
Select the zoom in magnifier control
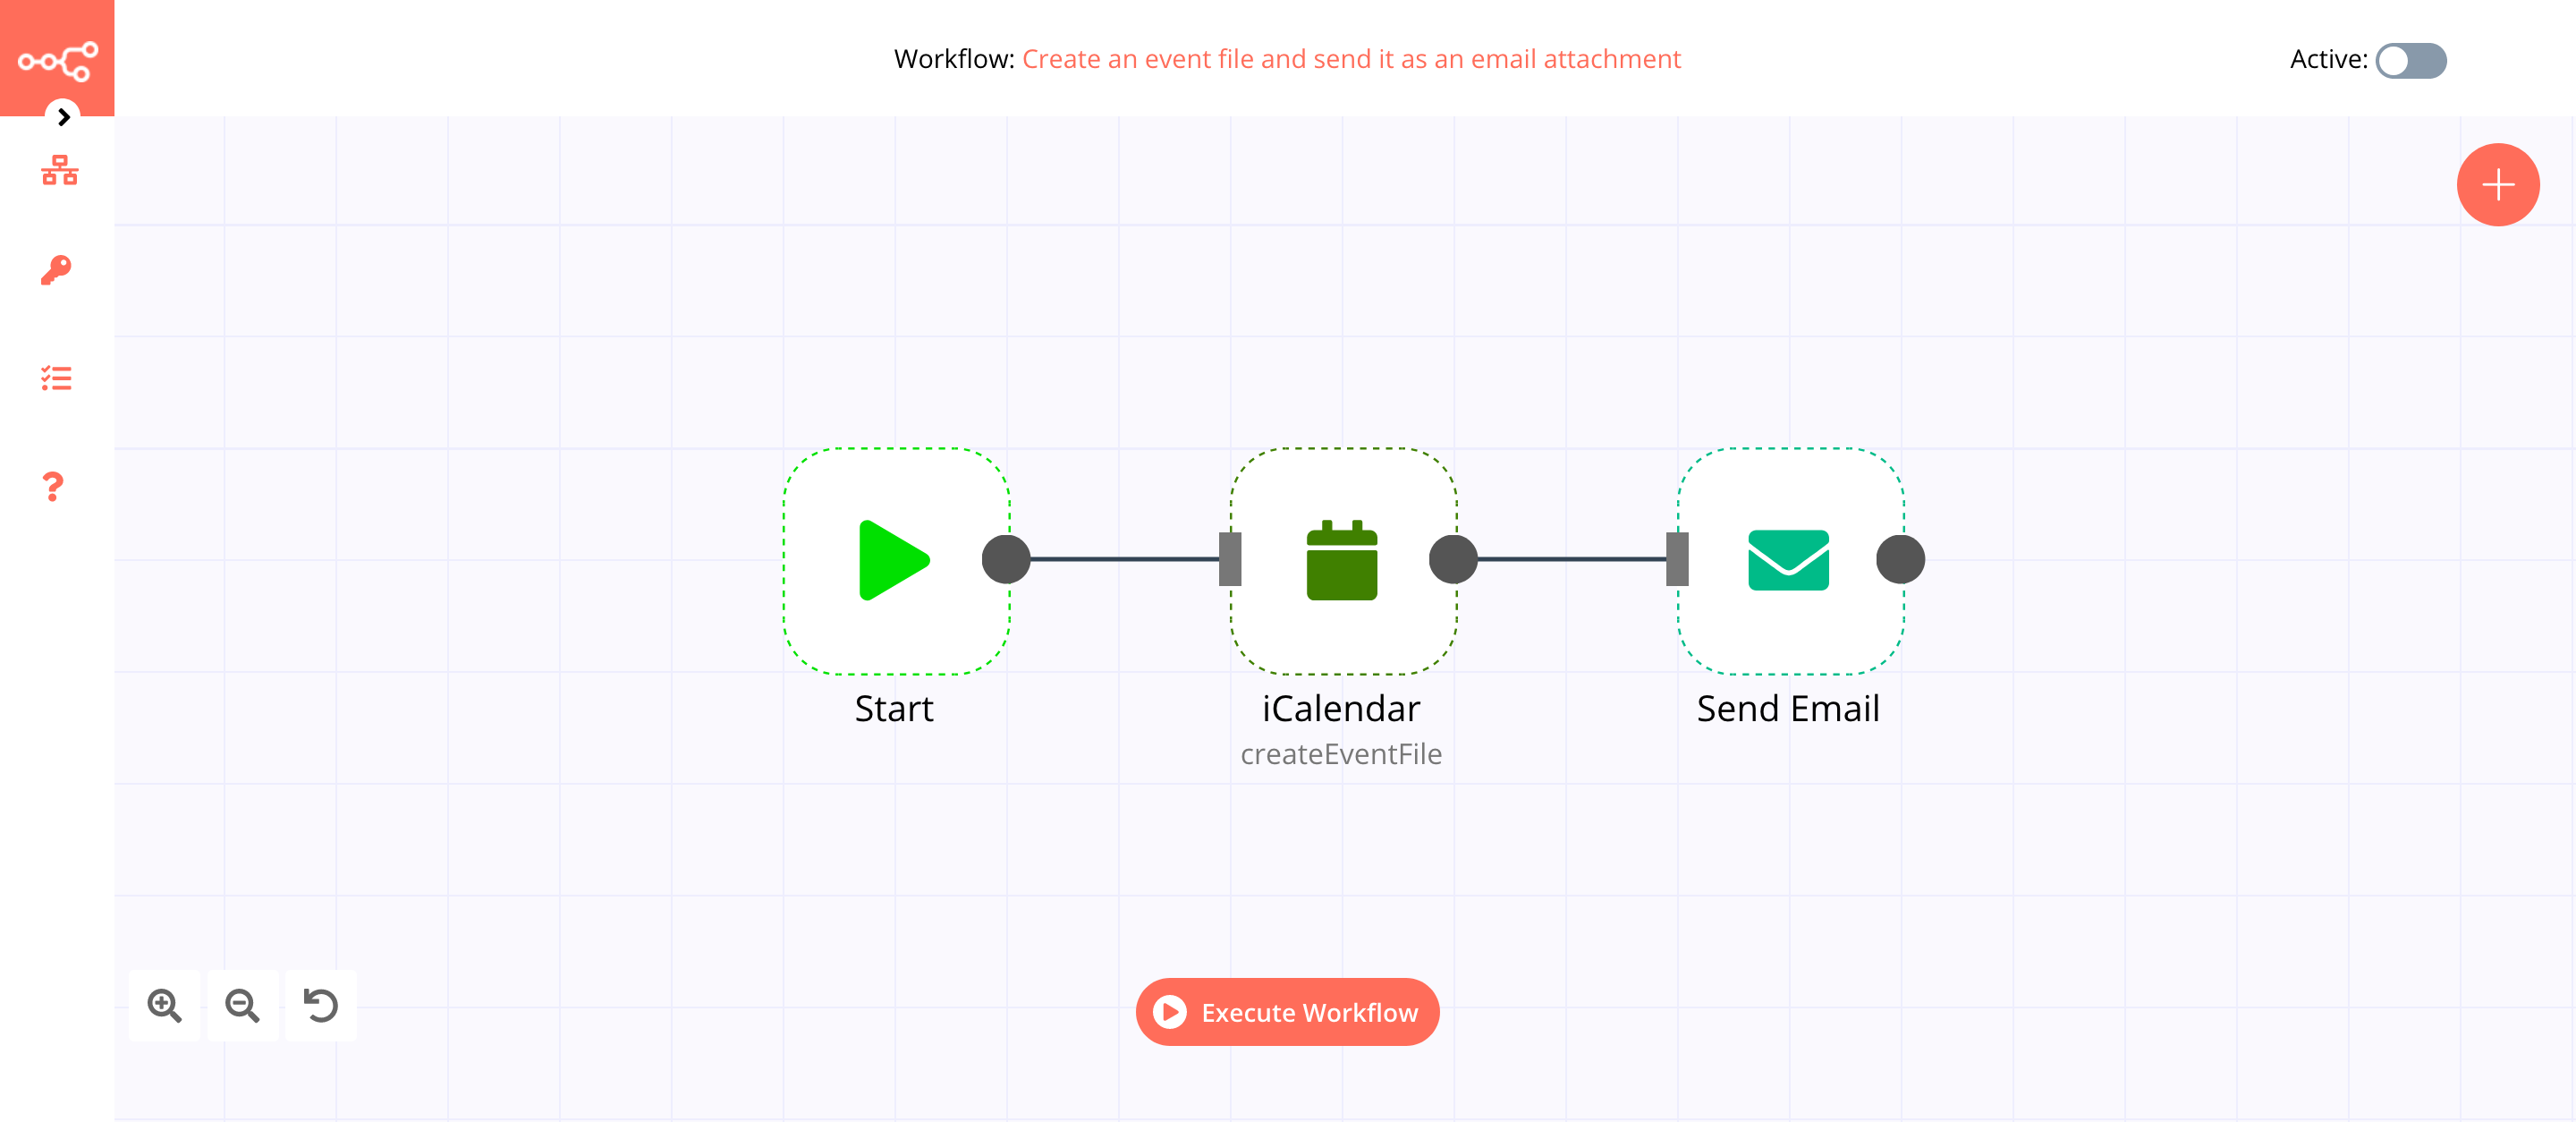coord(165,1002)
